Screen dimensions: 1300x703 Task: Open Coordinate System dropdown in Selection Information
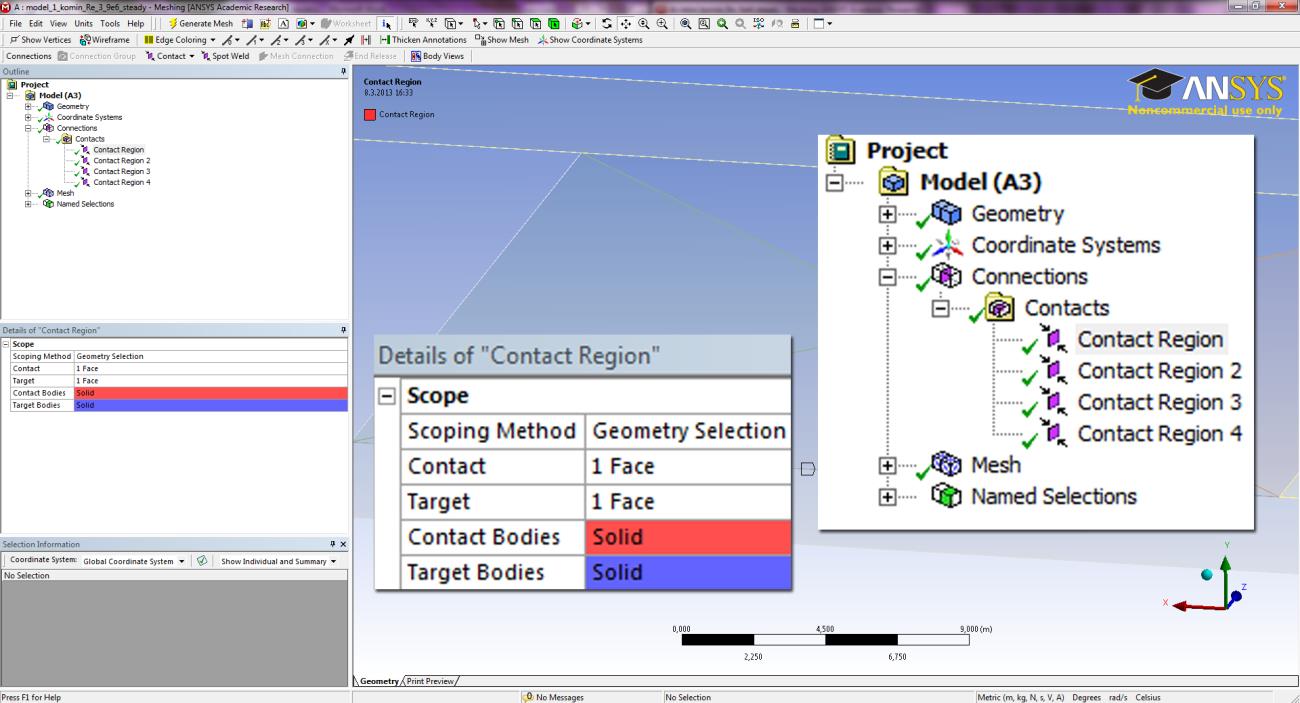pyautogui.click(x=134, y=561)
